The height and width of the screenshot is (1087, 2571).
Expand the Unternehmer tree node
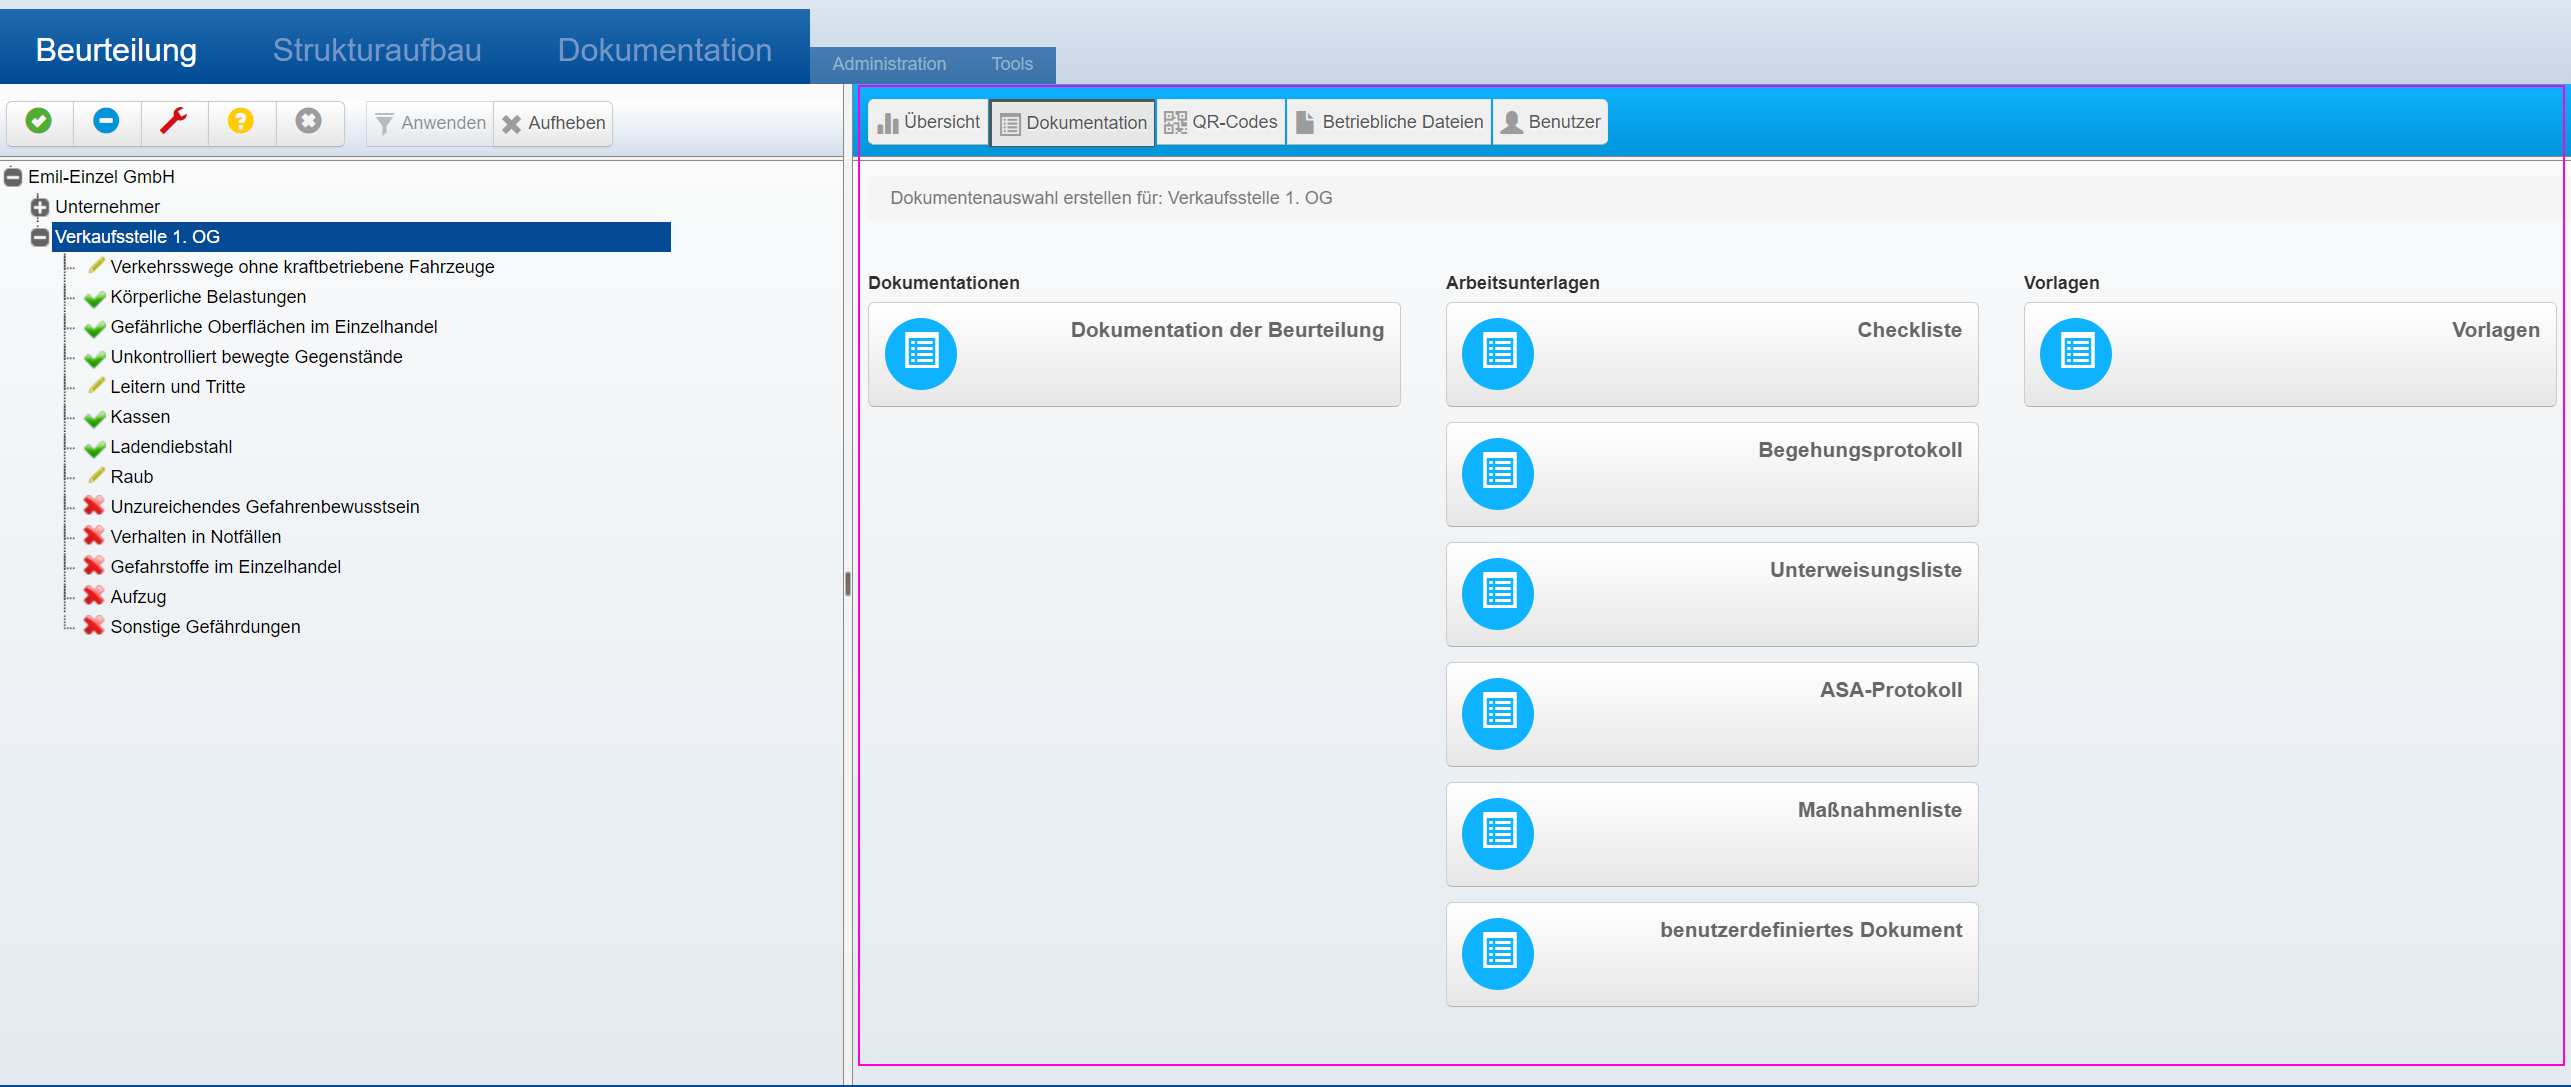coord(40,207)
